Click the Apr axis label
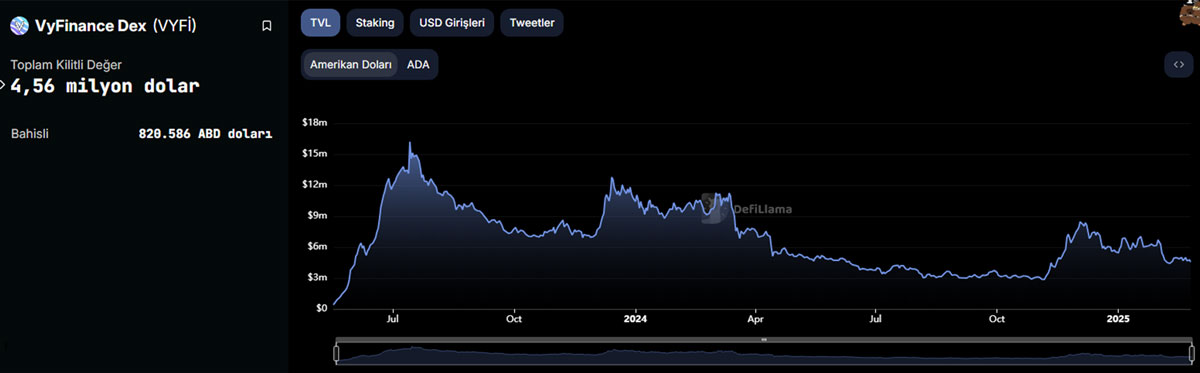 tap(755, 320)
